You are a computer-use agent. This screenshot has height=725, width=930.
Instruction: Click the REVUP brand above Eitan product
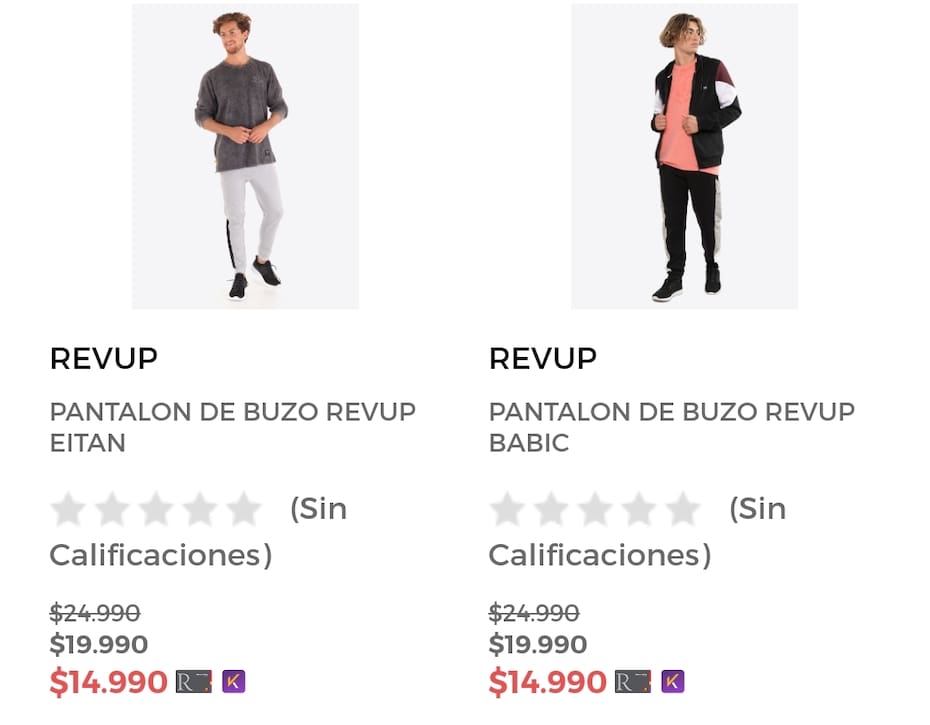click(104, 358)
